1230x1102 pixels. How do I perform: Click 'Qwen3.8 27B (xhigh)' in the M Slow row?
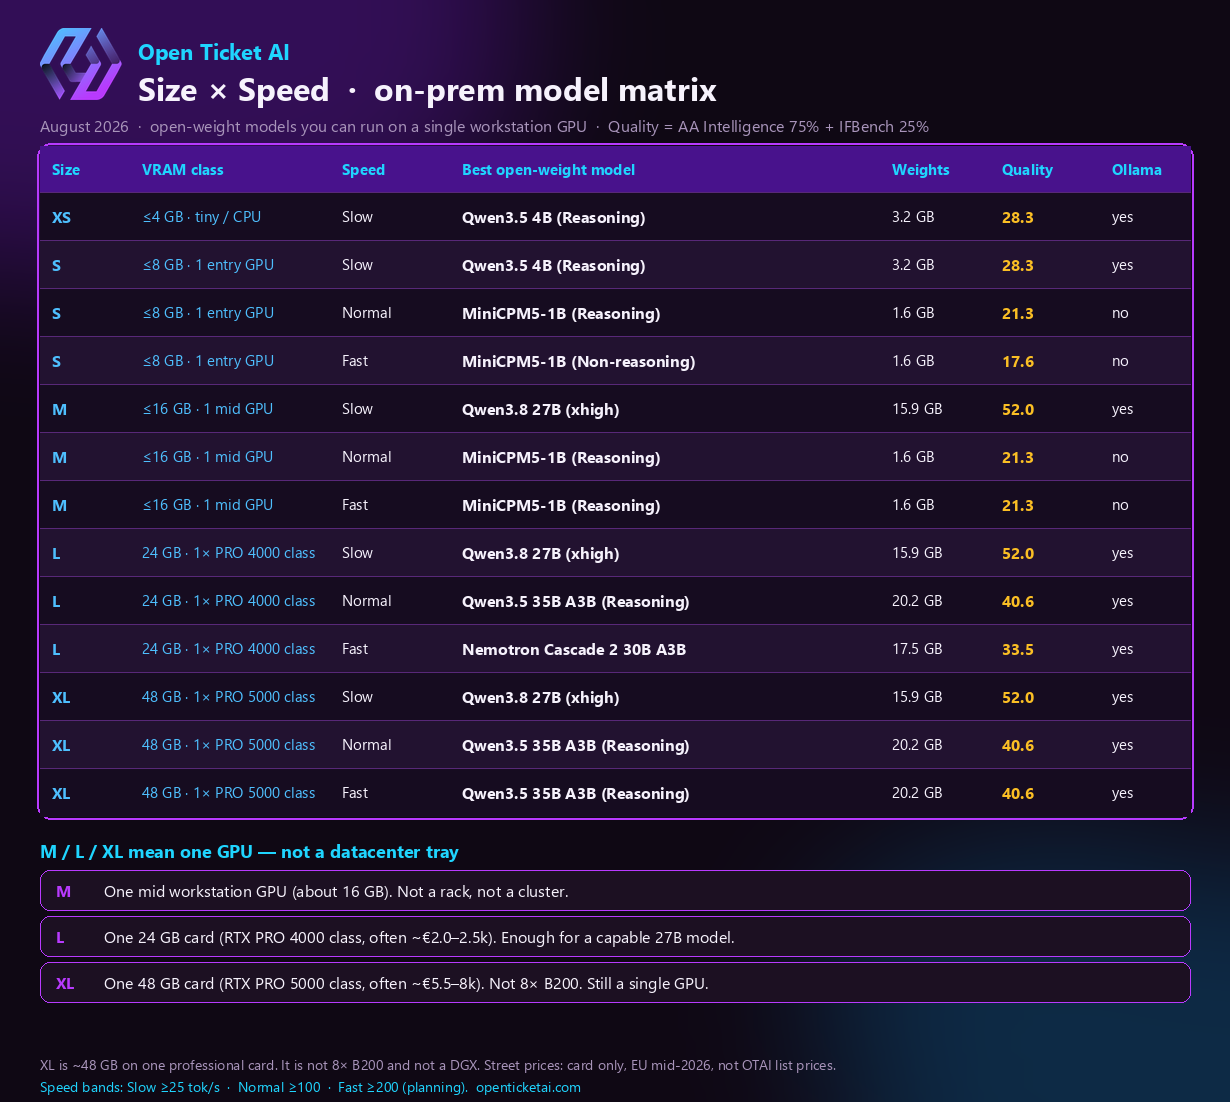coord(540,410)
